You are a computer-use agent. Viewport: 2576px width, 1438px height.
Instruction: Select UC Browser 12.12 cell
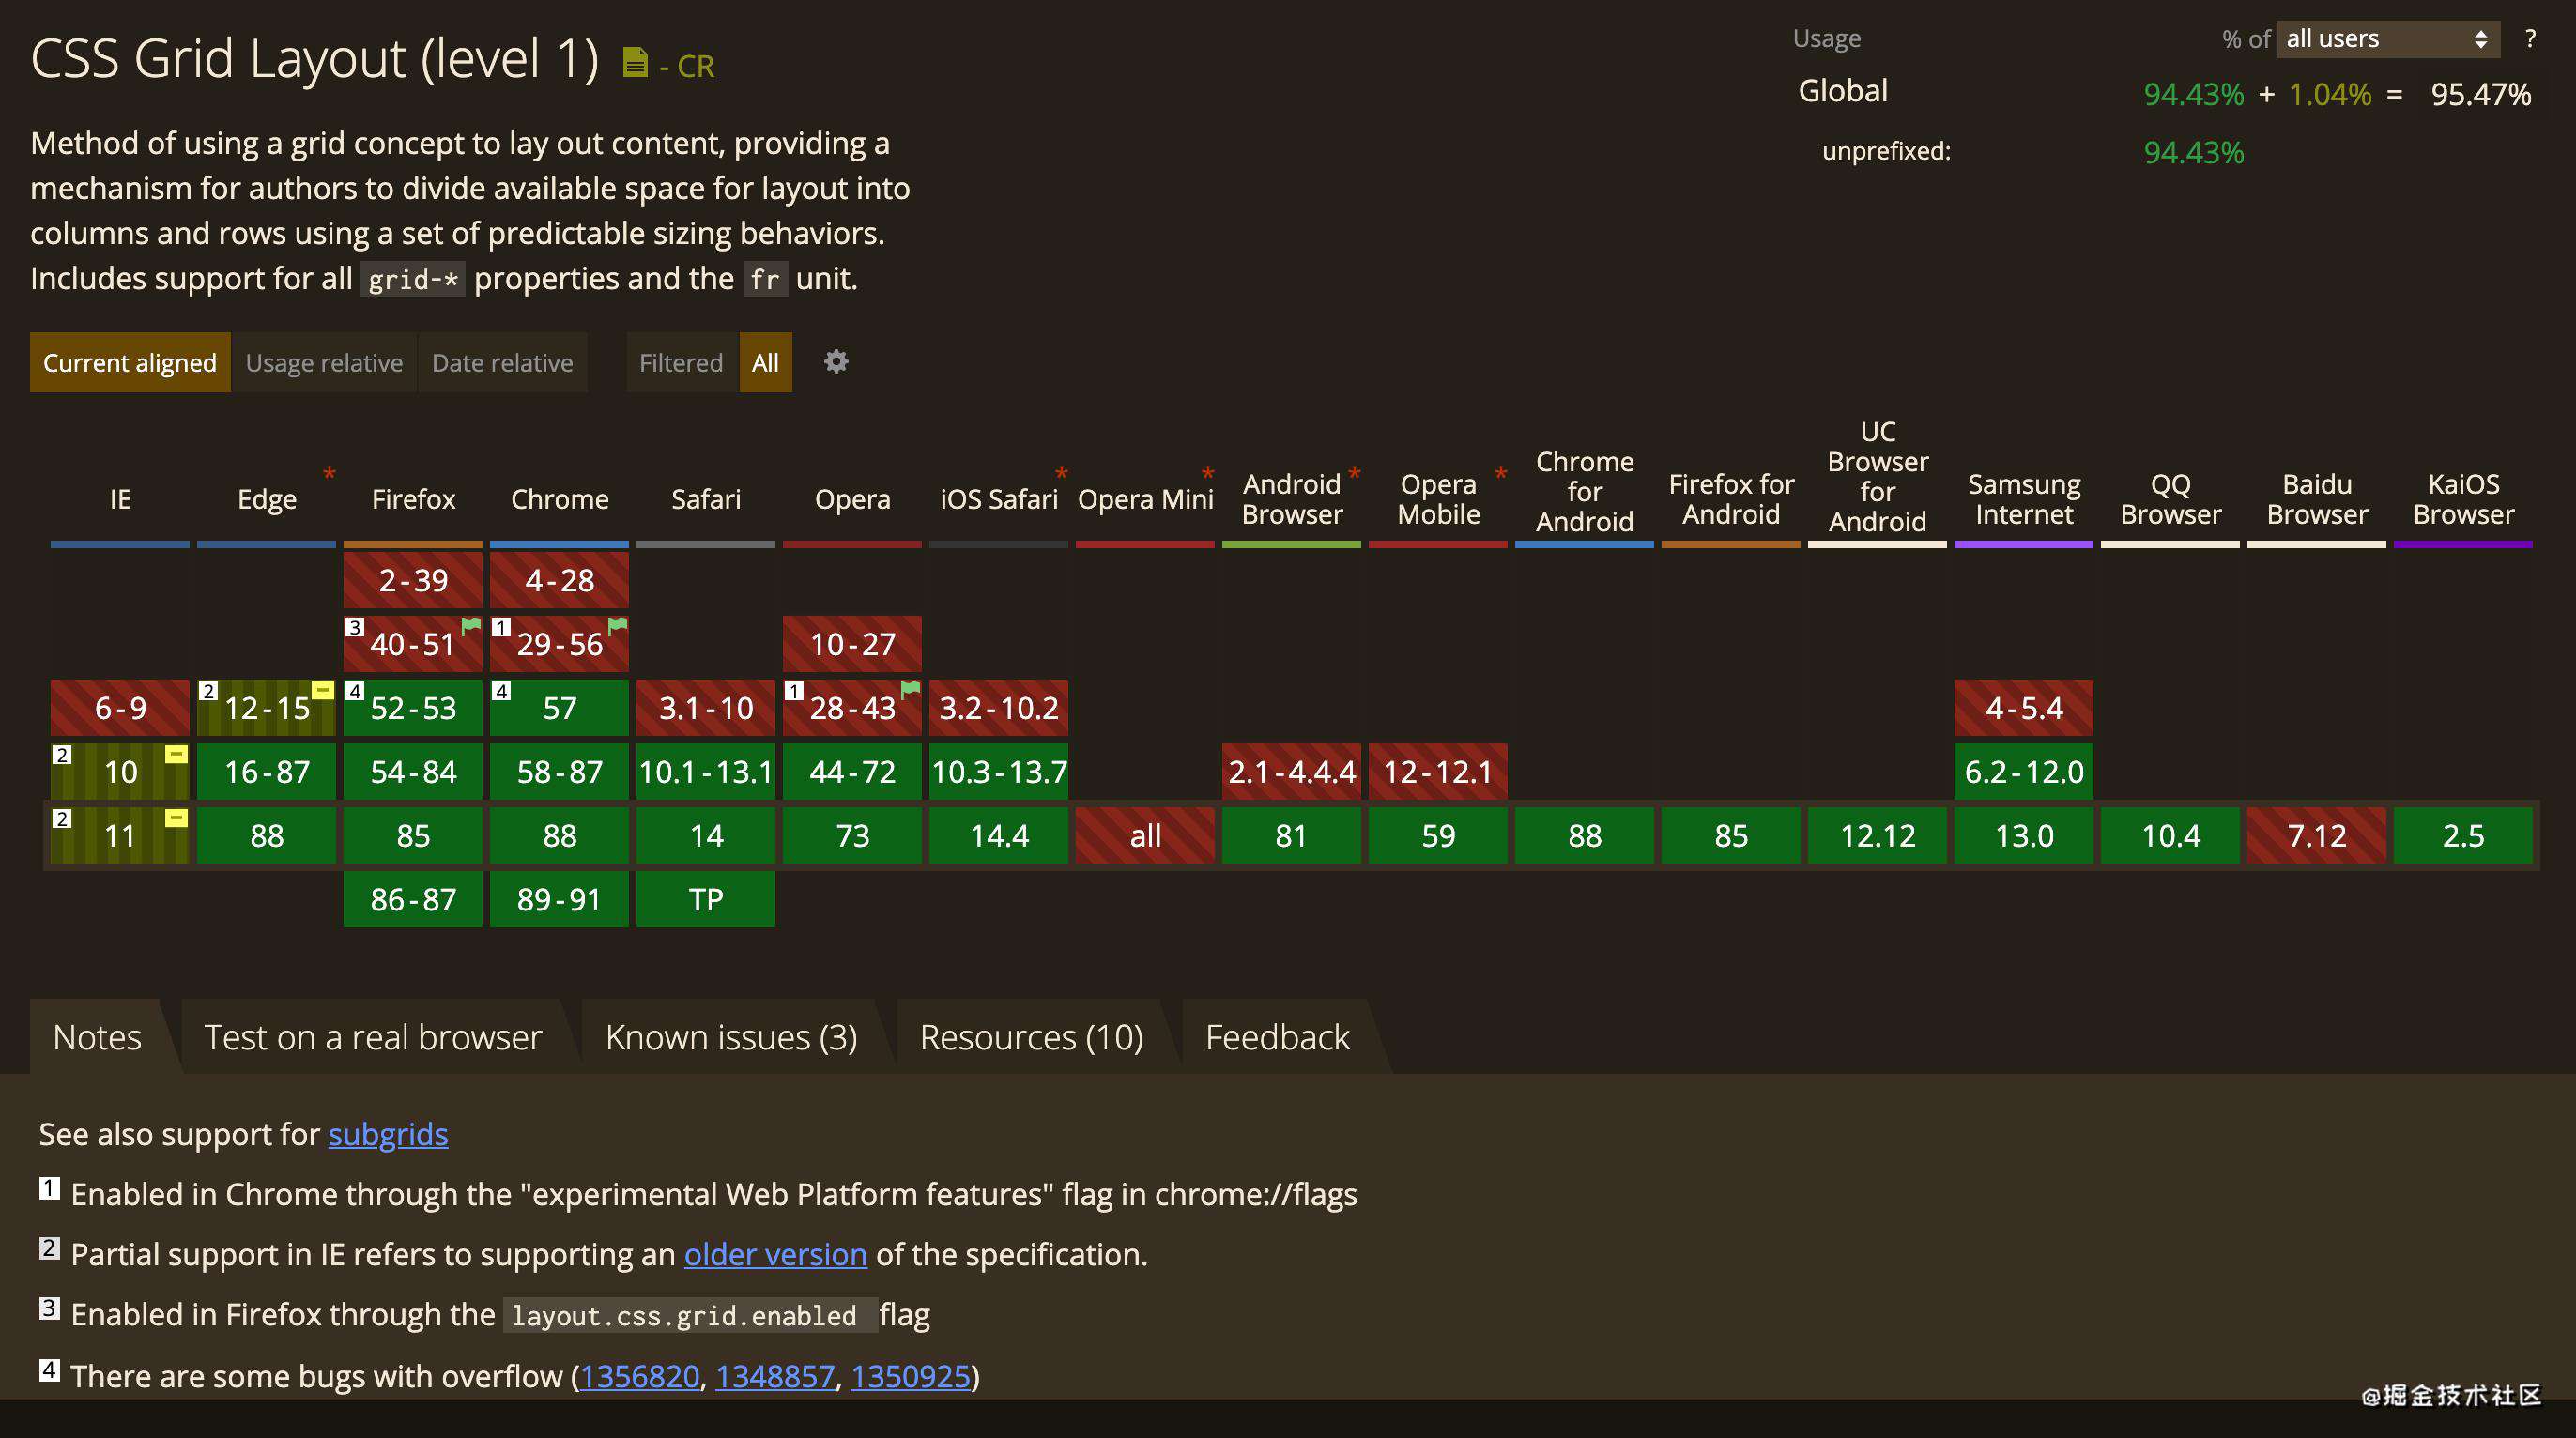tap(1877, 835)
